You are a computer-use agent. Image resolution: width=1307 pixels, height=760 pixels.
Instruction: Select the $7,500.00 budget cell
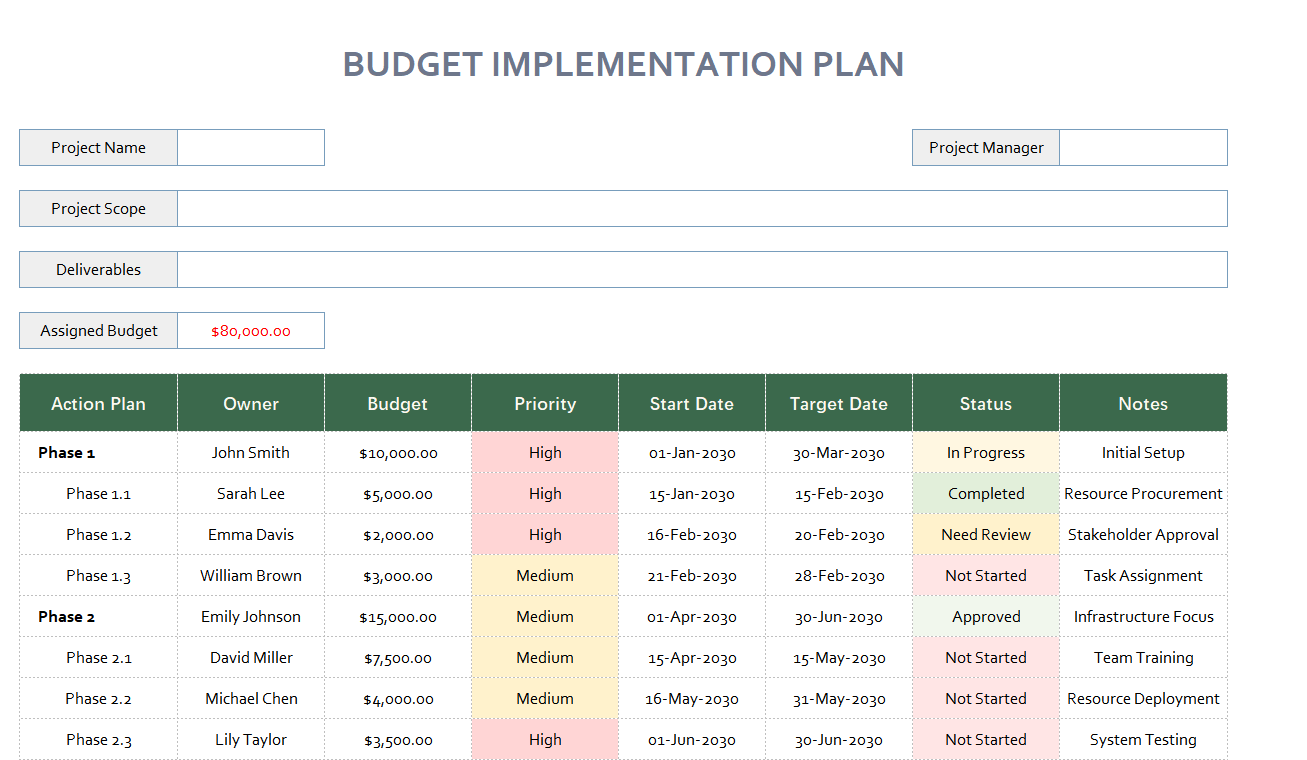[398, 657]
